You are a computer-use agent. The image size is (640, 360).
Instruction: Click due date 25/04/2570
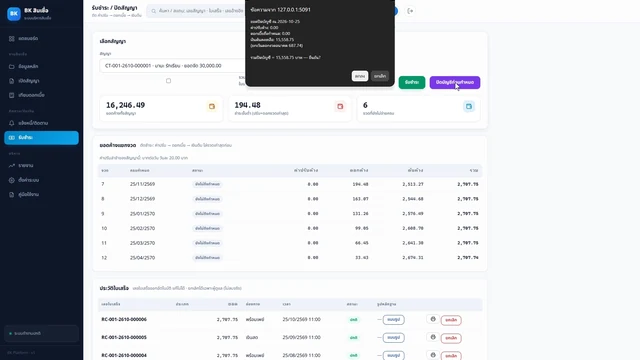coord(142,258)
